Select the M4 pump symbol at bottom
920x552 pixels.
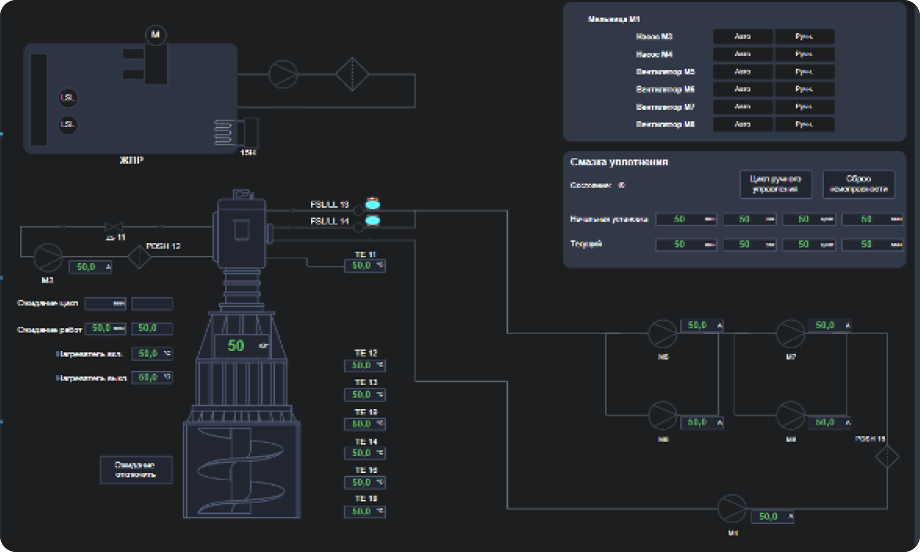(732, 509)
